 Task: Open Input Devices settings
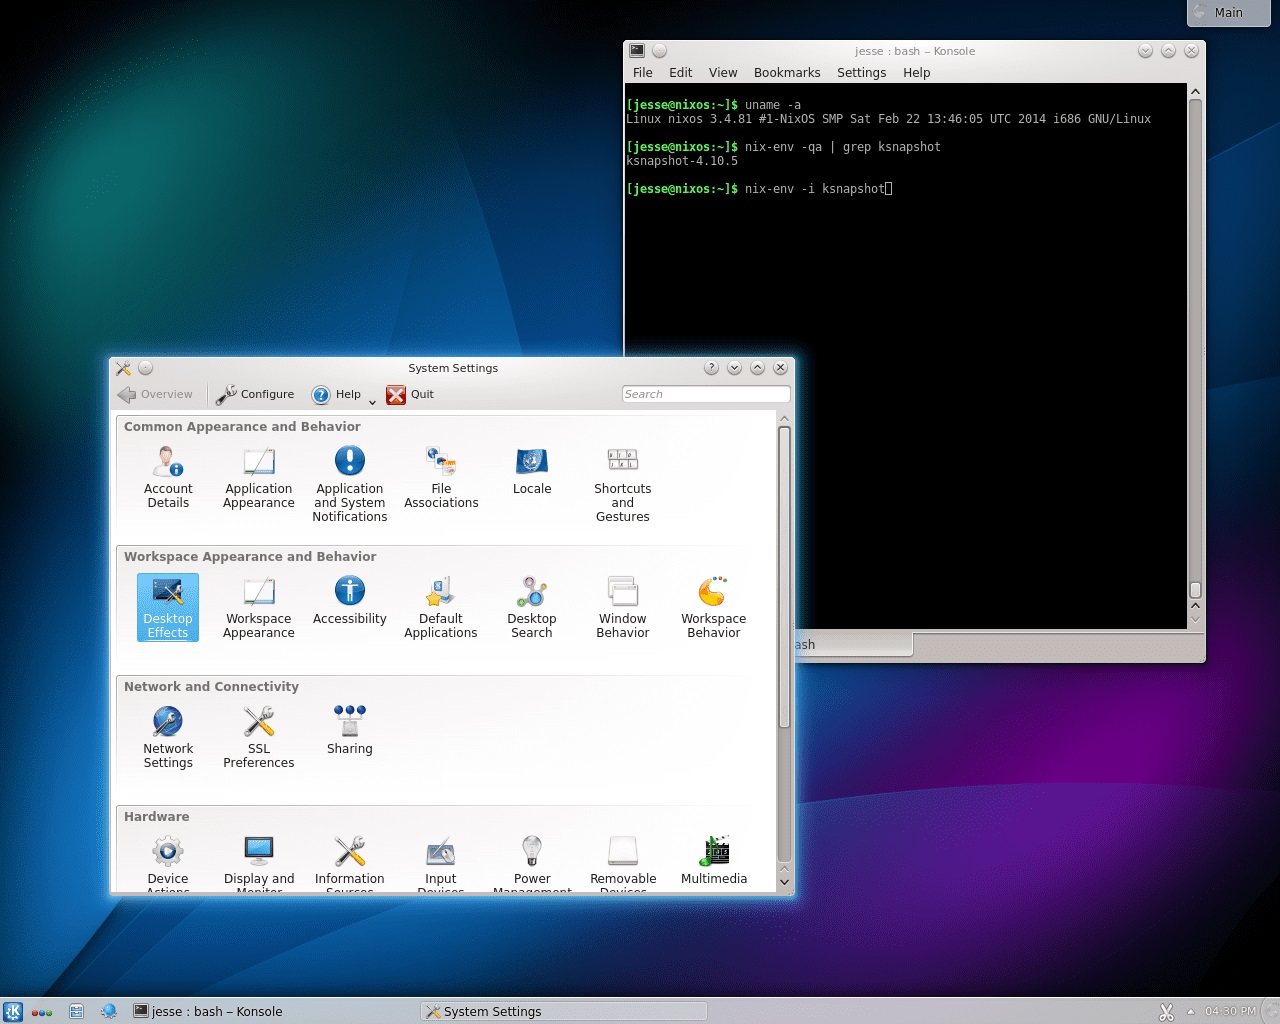click(441, 862)
